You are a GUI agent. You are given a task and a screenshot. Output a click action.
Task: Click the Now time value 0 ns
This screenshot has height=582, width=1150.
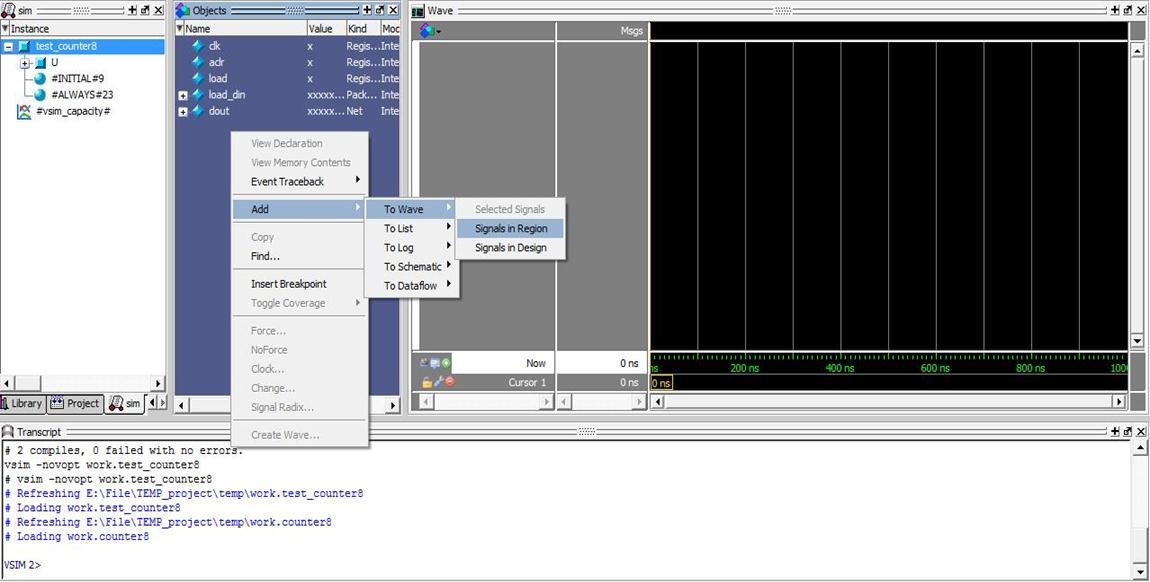629,363
